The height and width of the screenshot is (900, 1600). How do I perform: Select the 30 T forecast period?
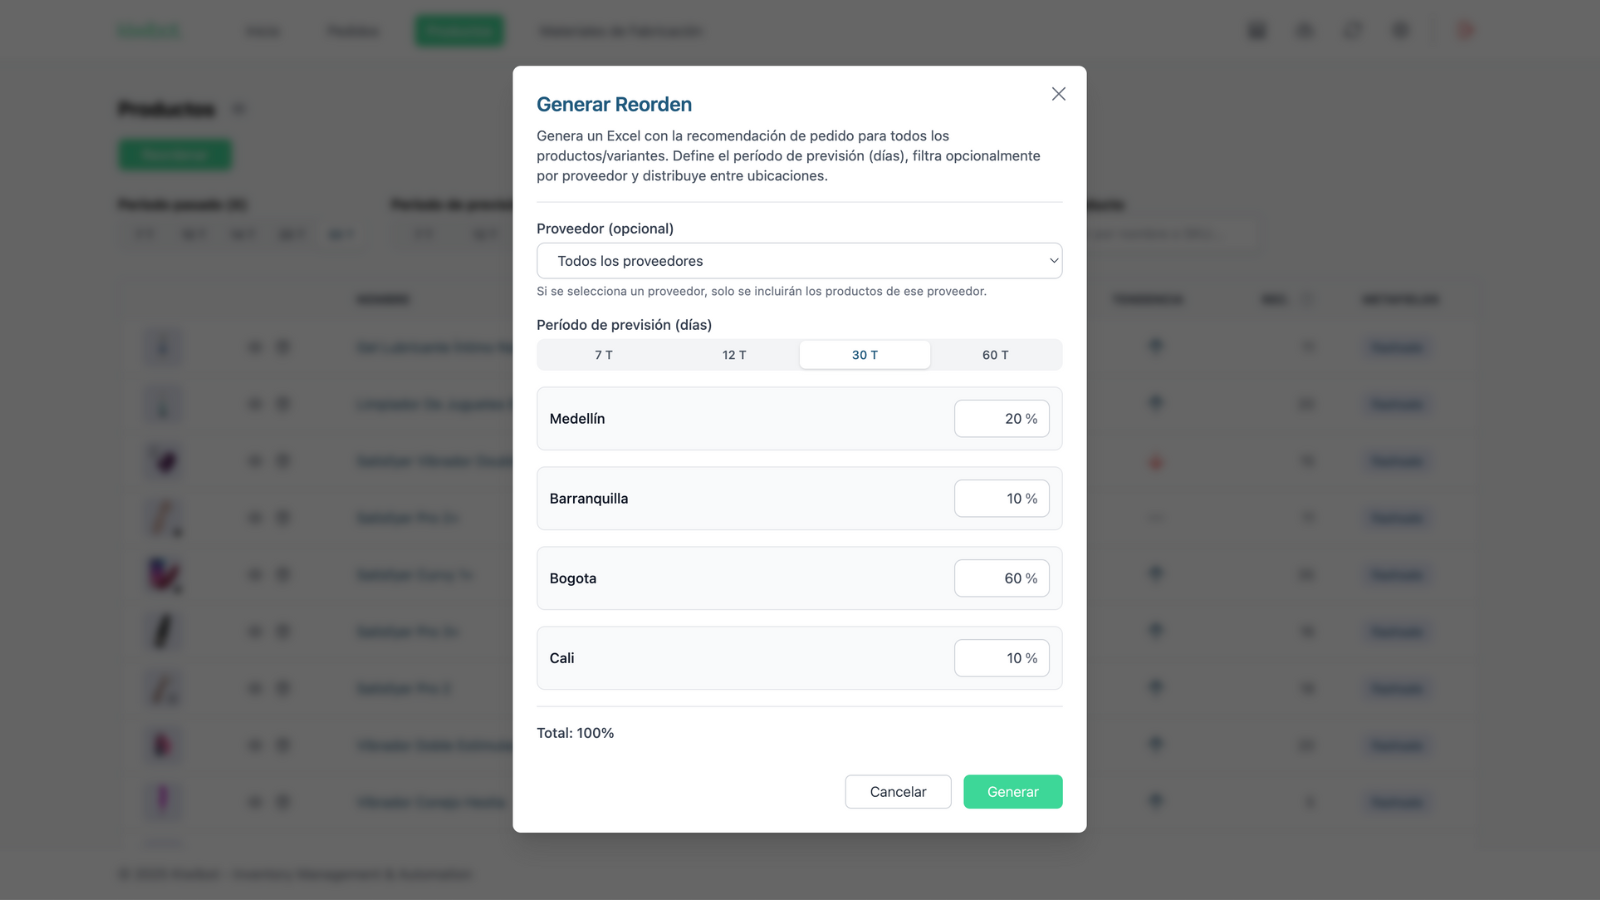(865, 355)
